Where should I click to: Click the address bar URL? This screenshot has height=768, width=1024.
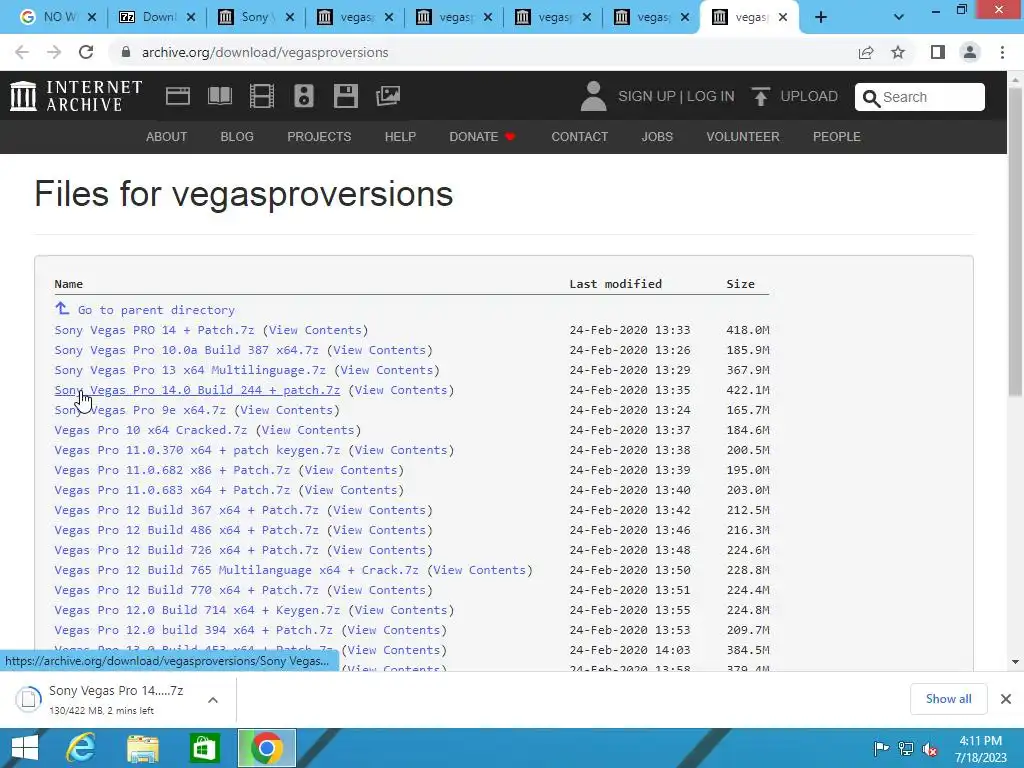265,52
